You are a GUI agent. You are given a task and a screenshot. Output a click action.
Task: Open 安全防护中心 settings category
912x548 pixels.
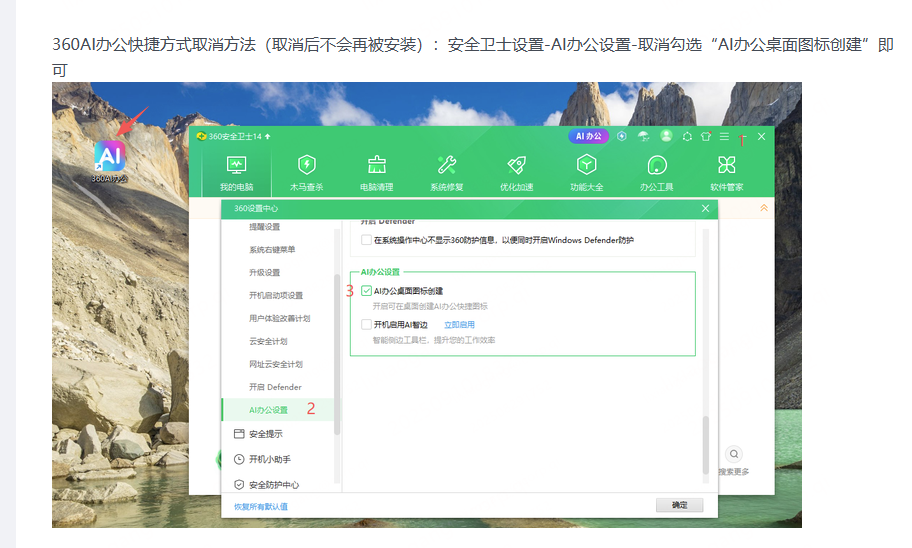click(274, 485)
